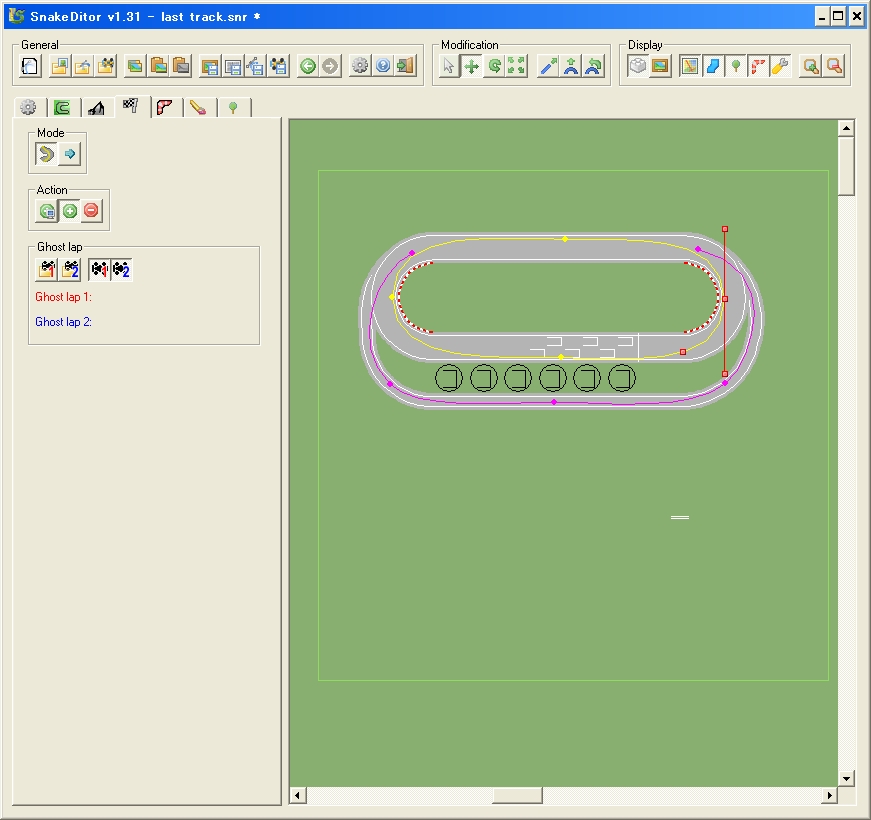Click magenta waypoint on bottom outer lane
Viewport: 871px width, 820px height.
[554, 402]
